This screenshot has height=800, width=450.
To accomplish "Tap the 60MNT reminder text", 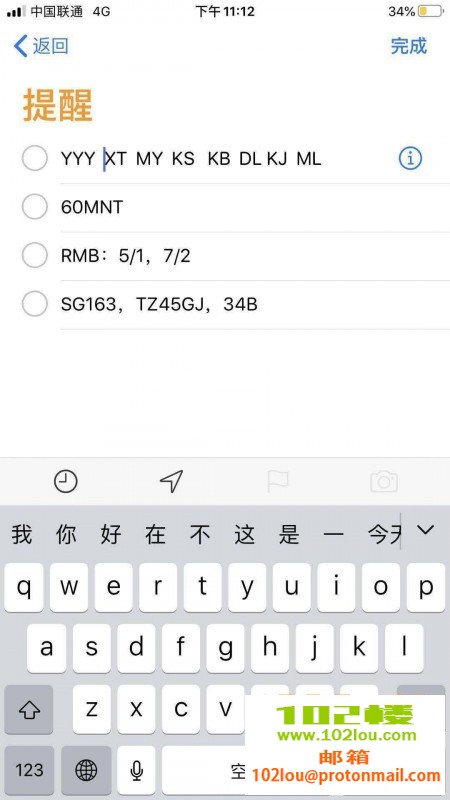I will (92, 207).
